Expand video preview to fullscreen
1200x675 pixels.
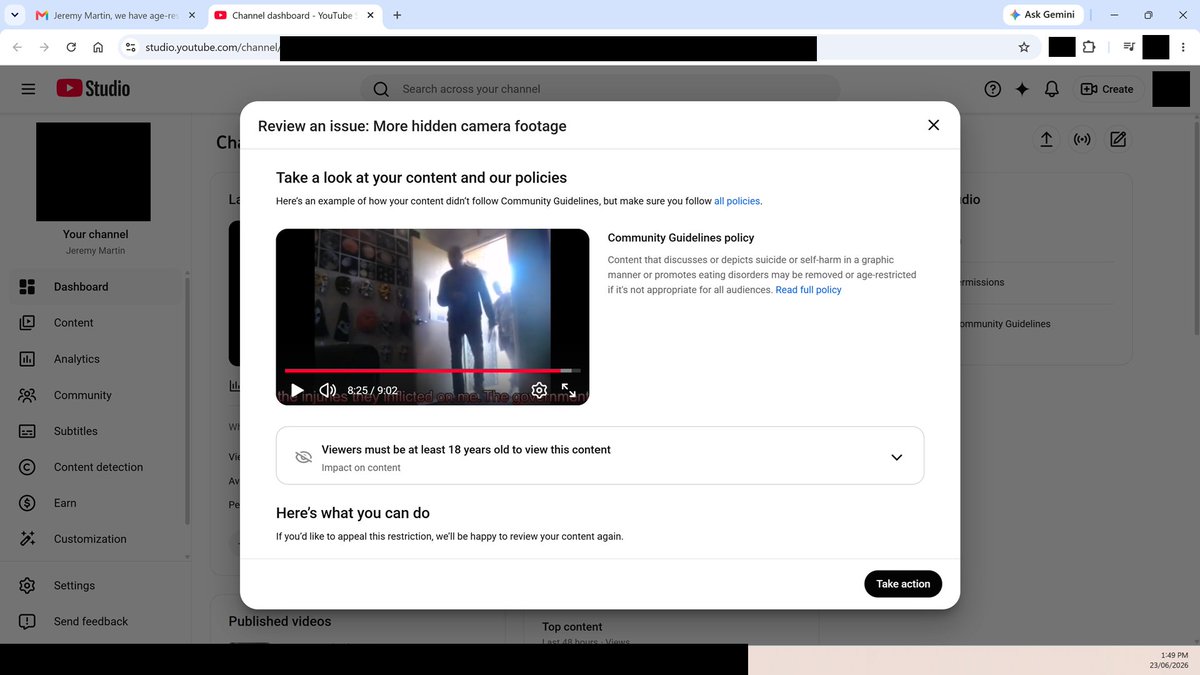(x=569, y=390)
